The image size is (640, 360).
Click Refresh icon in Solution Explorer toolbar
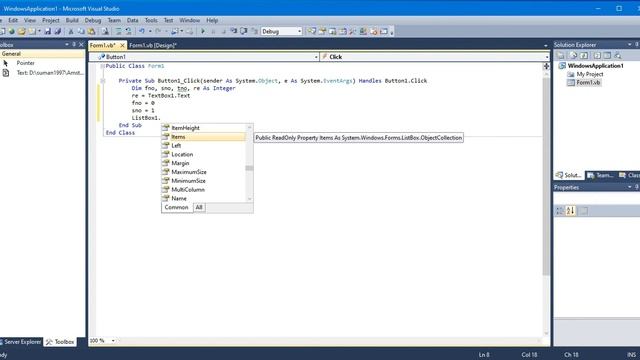(x=584, y=55)
